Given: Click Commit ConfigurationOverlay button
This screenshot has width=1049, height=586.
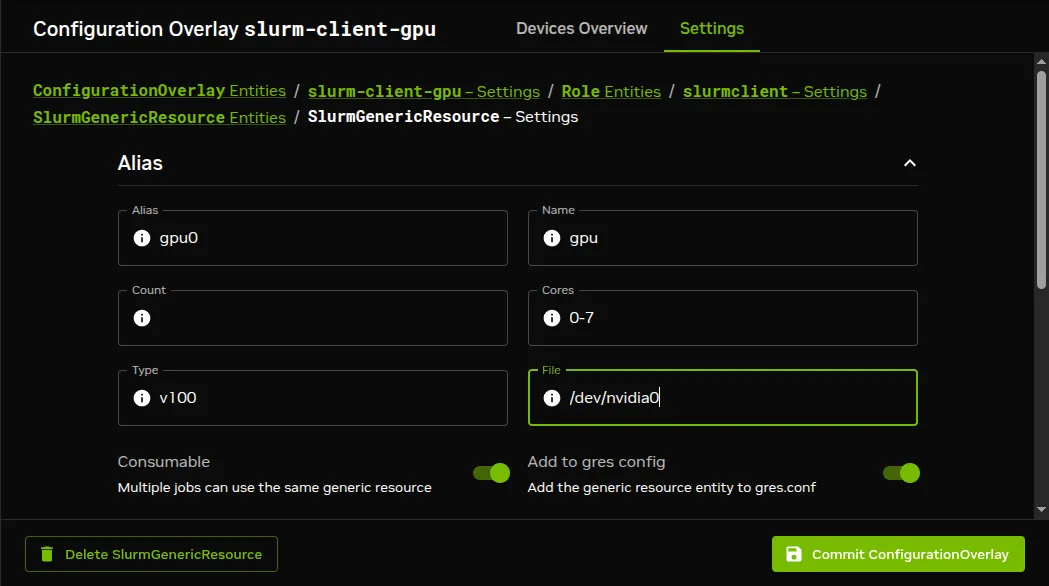Looking at the screenshot, I should coord(898,554).
